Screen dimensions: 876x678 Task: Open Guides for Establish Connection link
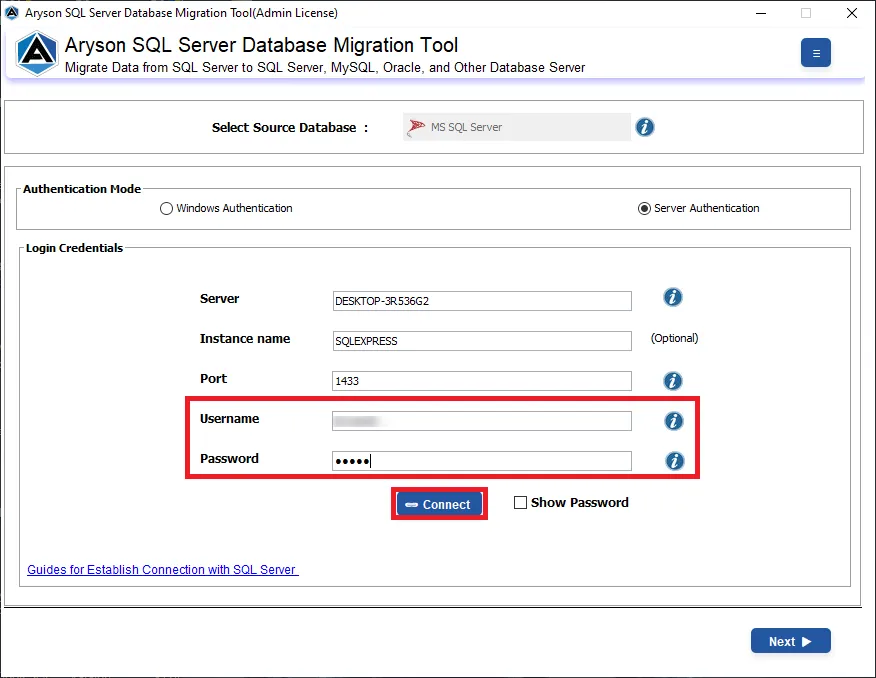click(x=163, y=570)
